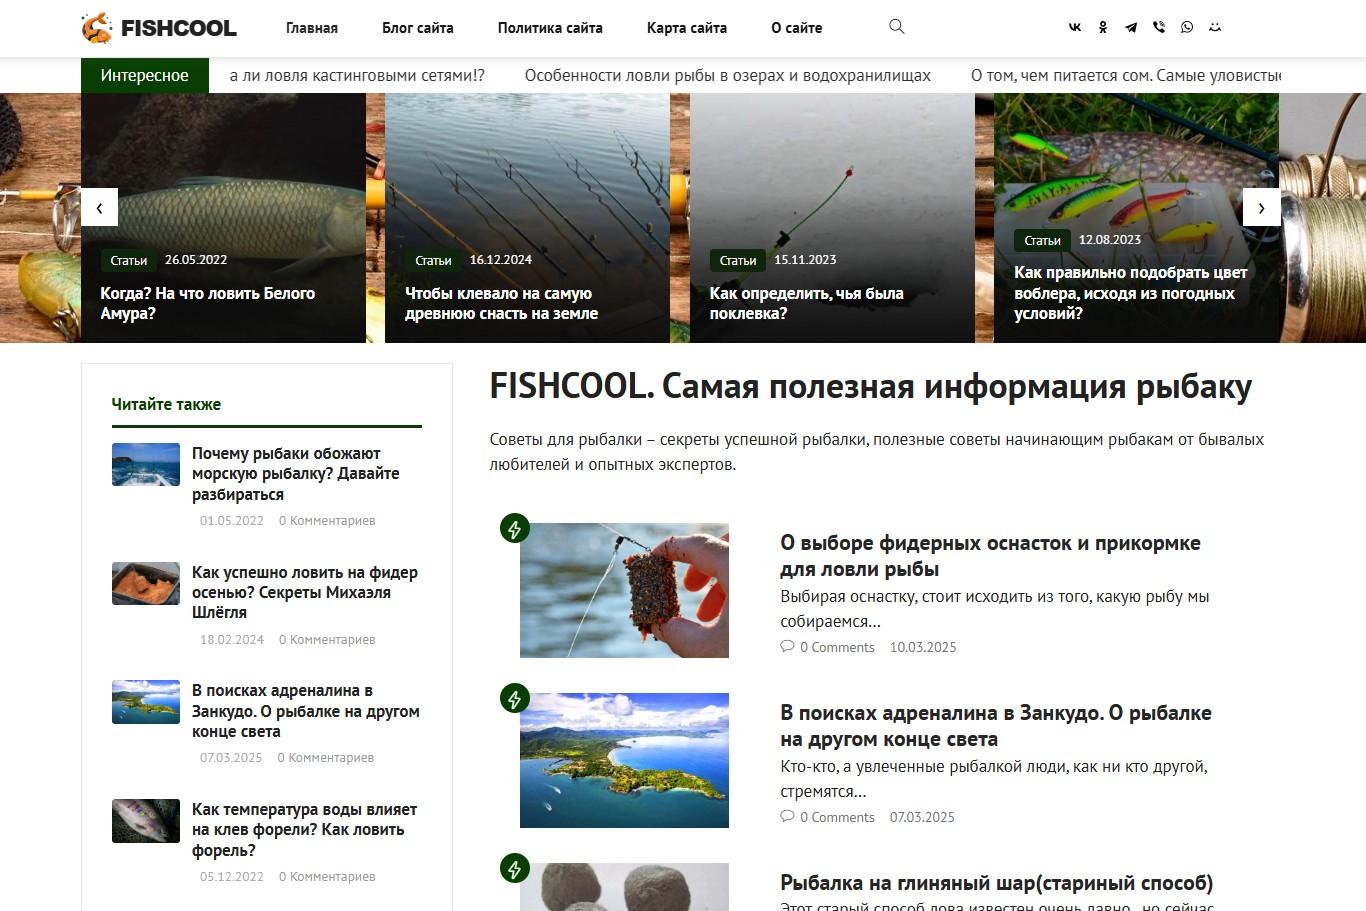
Task: Click Статьи tag on the 15.11.2023 slide
Action: click(738, 260)
